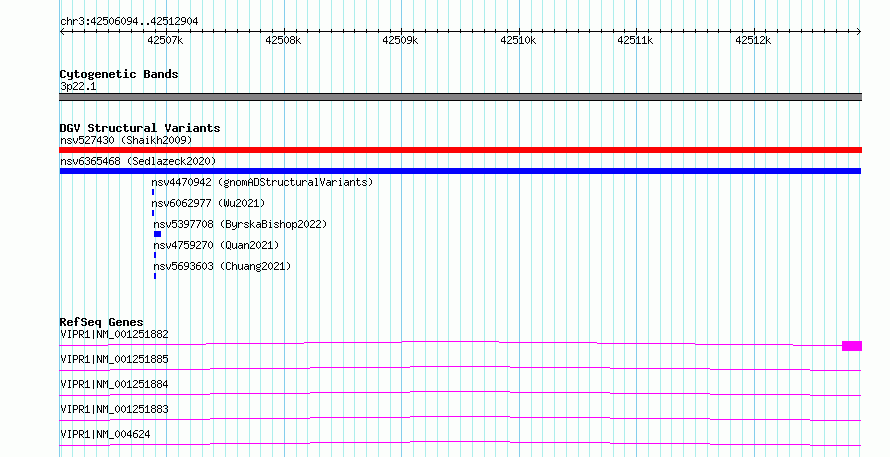Click the 42508k ruler tick label
This screenshot has width=890, height=457.
(283, 40)
